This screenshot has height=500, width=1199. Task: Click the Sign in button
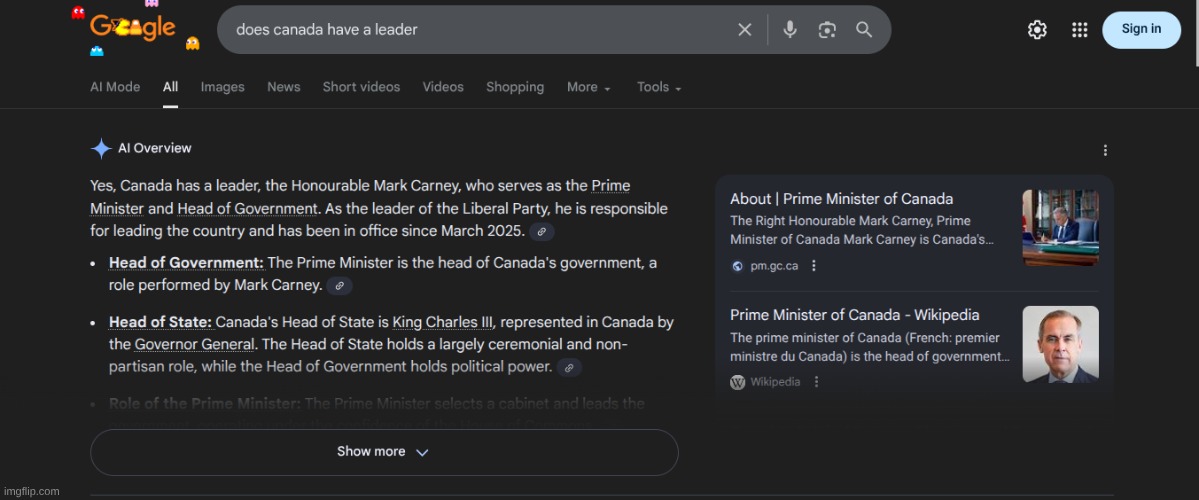1140,30
